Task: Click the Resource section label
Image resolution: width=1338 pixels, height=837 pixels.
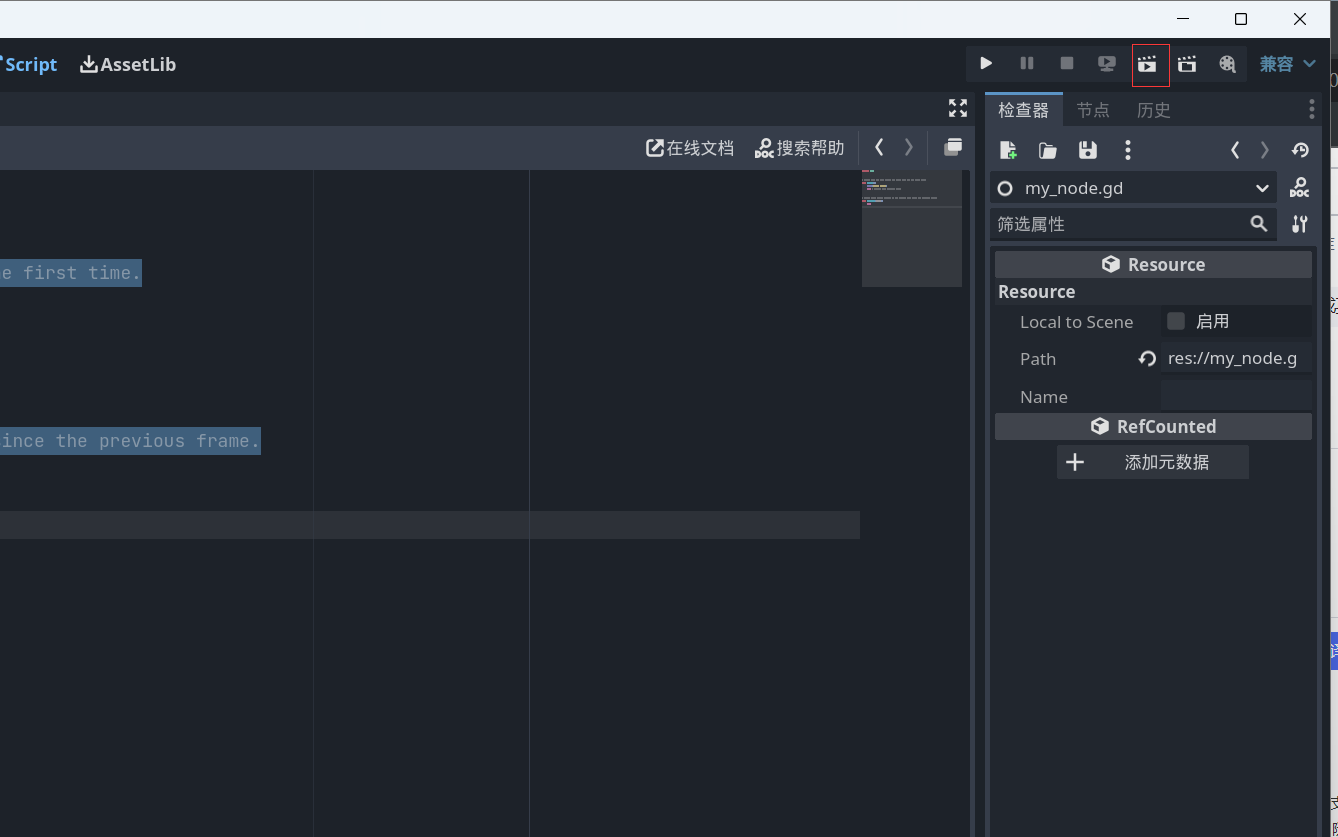Action: pyautogui.click(x=1036, y=292)
